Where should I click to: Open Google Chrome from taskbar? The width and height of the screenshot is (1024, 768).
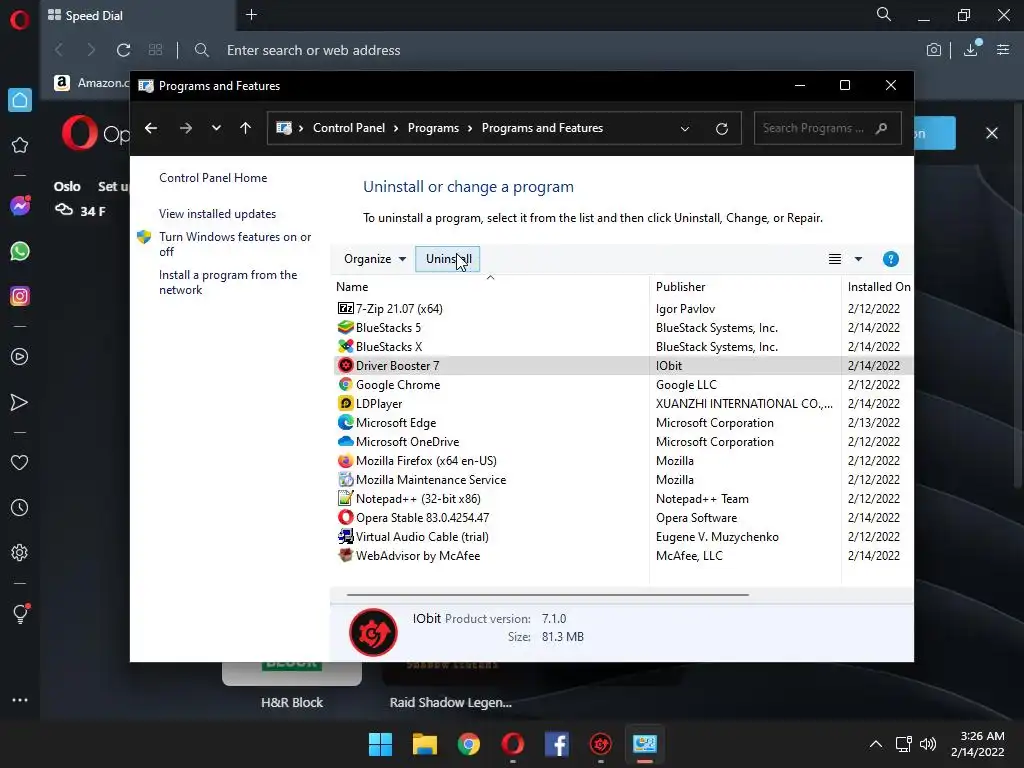(468, 744)
